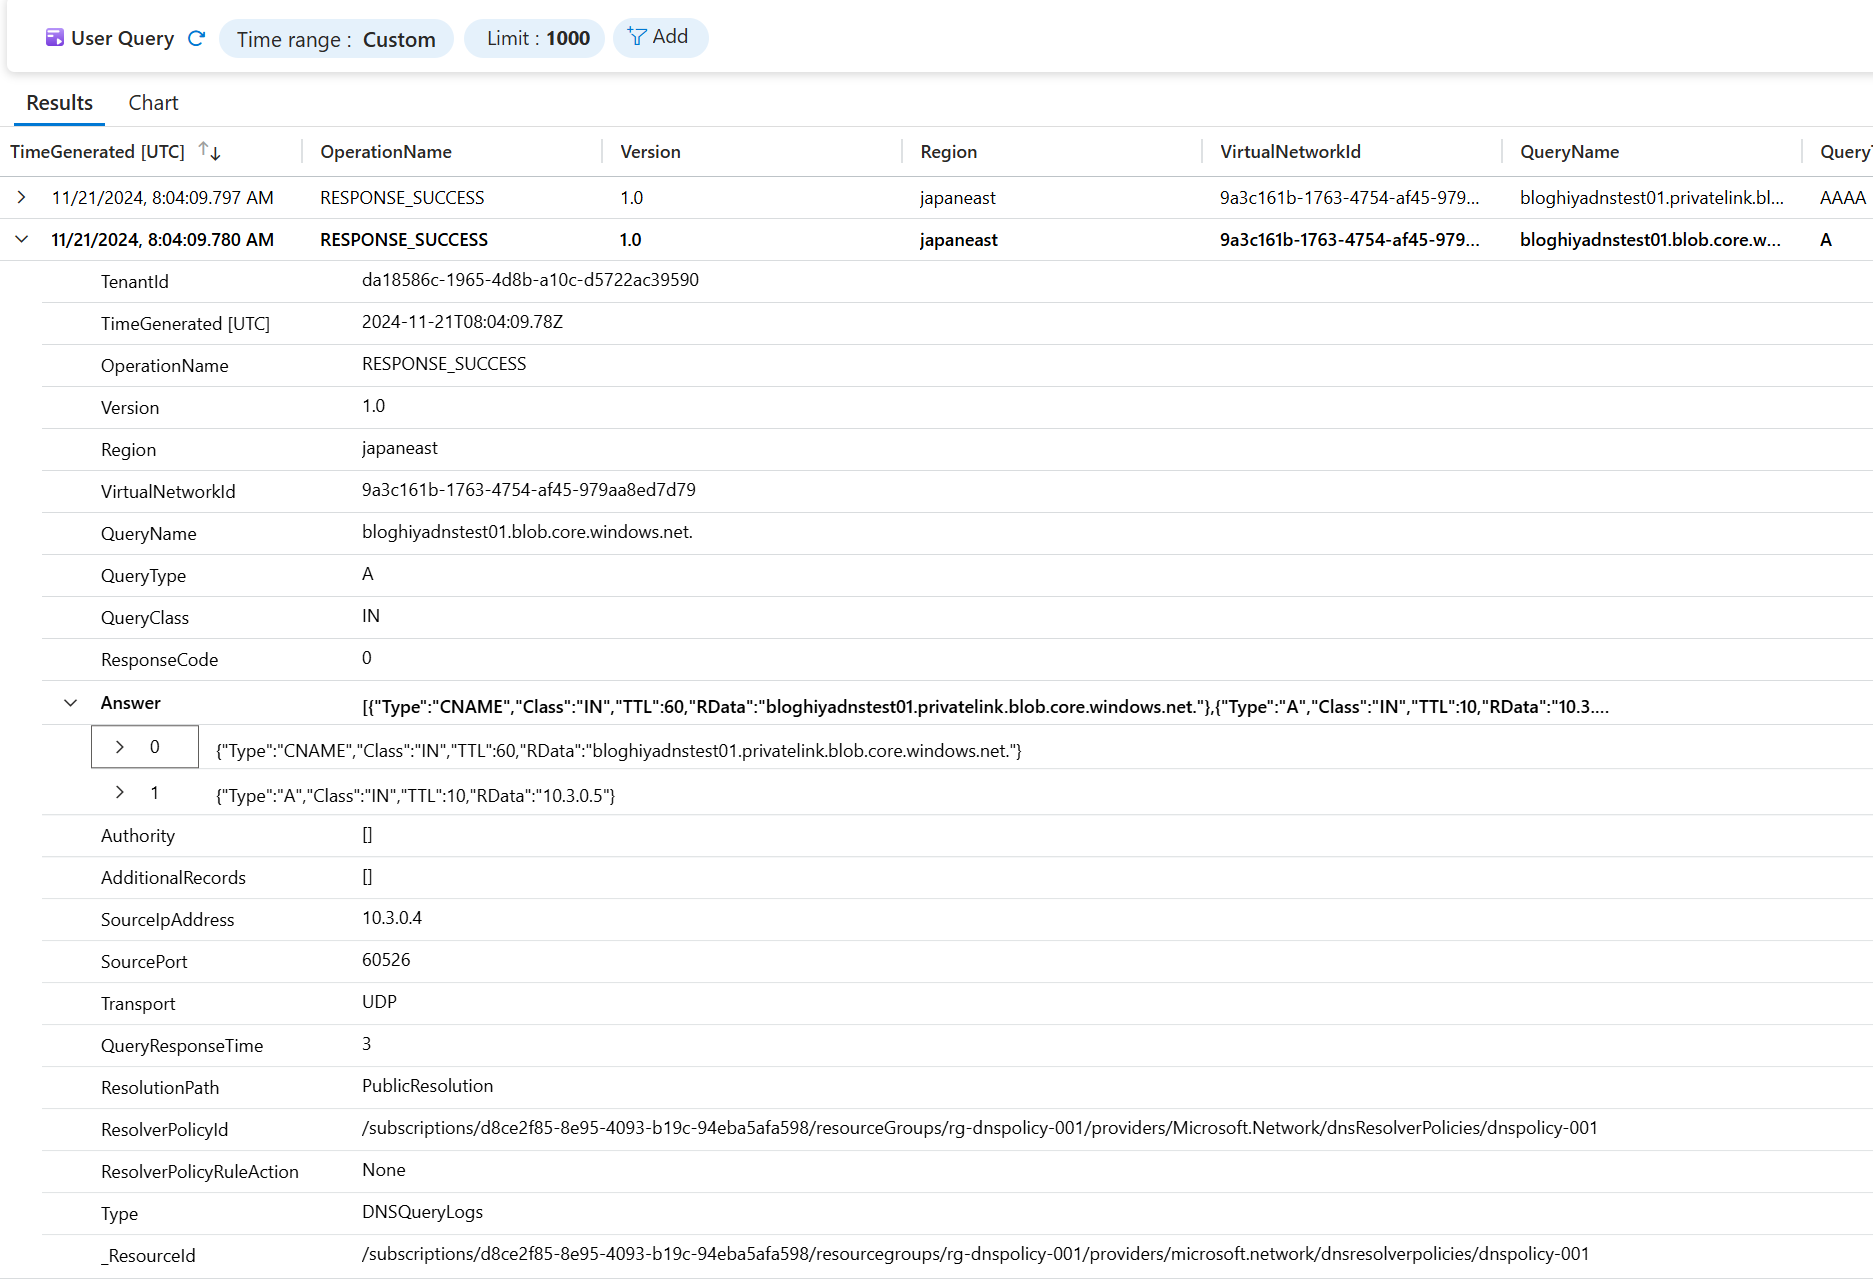1873x1280 pixels.
Task: Open the Time range Custom filter
Action: tap(336, 39)
